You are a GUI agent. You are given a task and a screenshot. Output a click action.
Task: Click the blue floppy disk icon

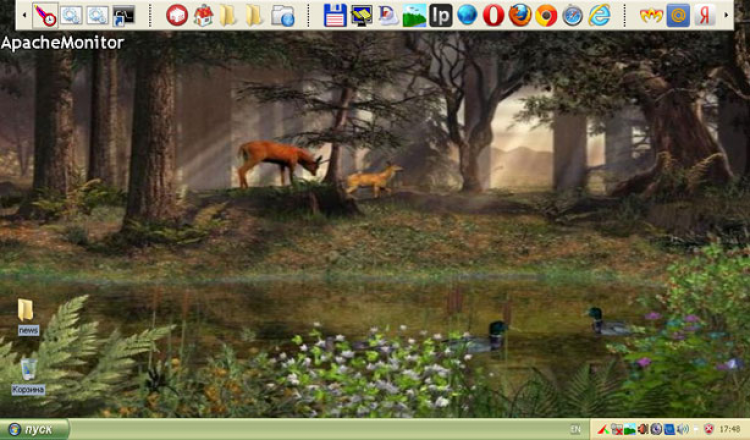point(335,15)
